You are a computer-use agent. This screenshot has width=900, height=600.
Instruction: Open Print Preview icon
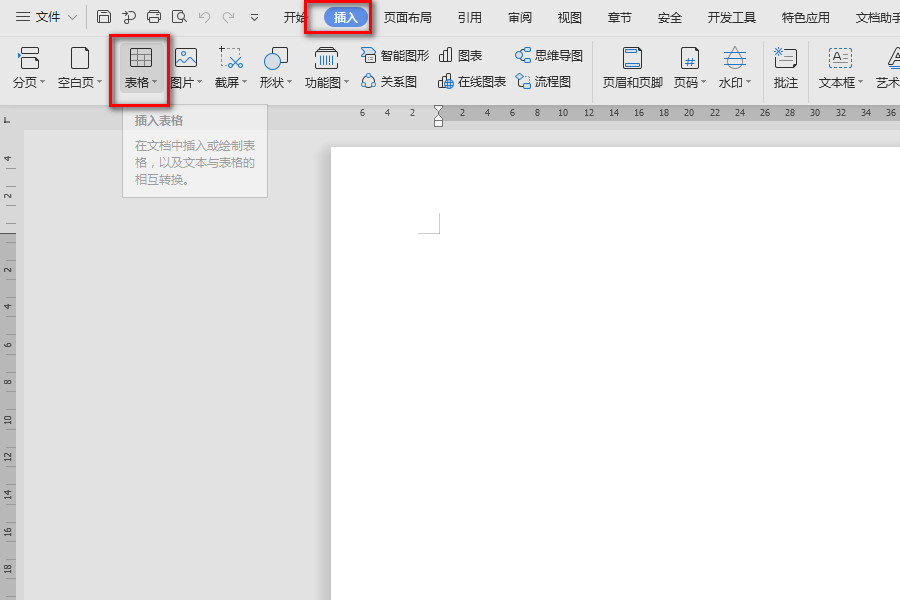(x=179, y=17)
